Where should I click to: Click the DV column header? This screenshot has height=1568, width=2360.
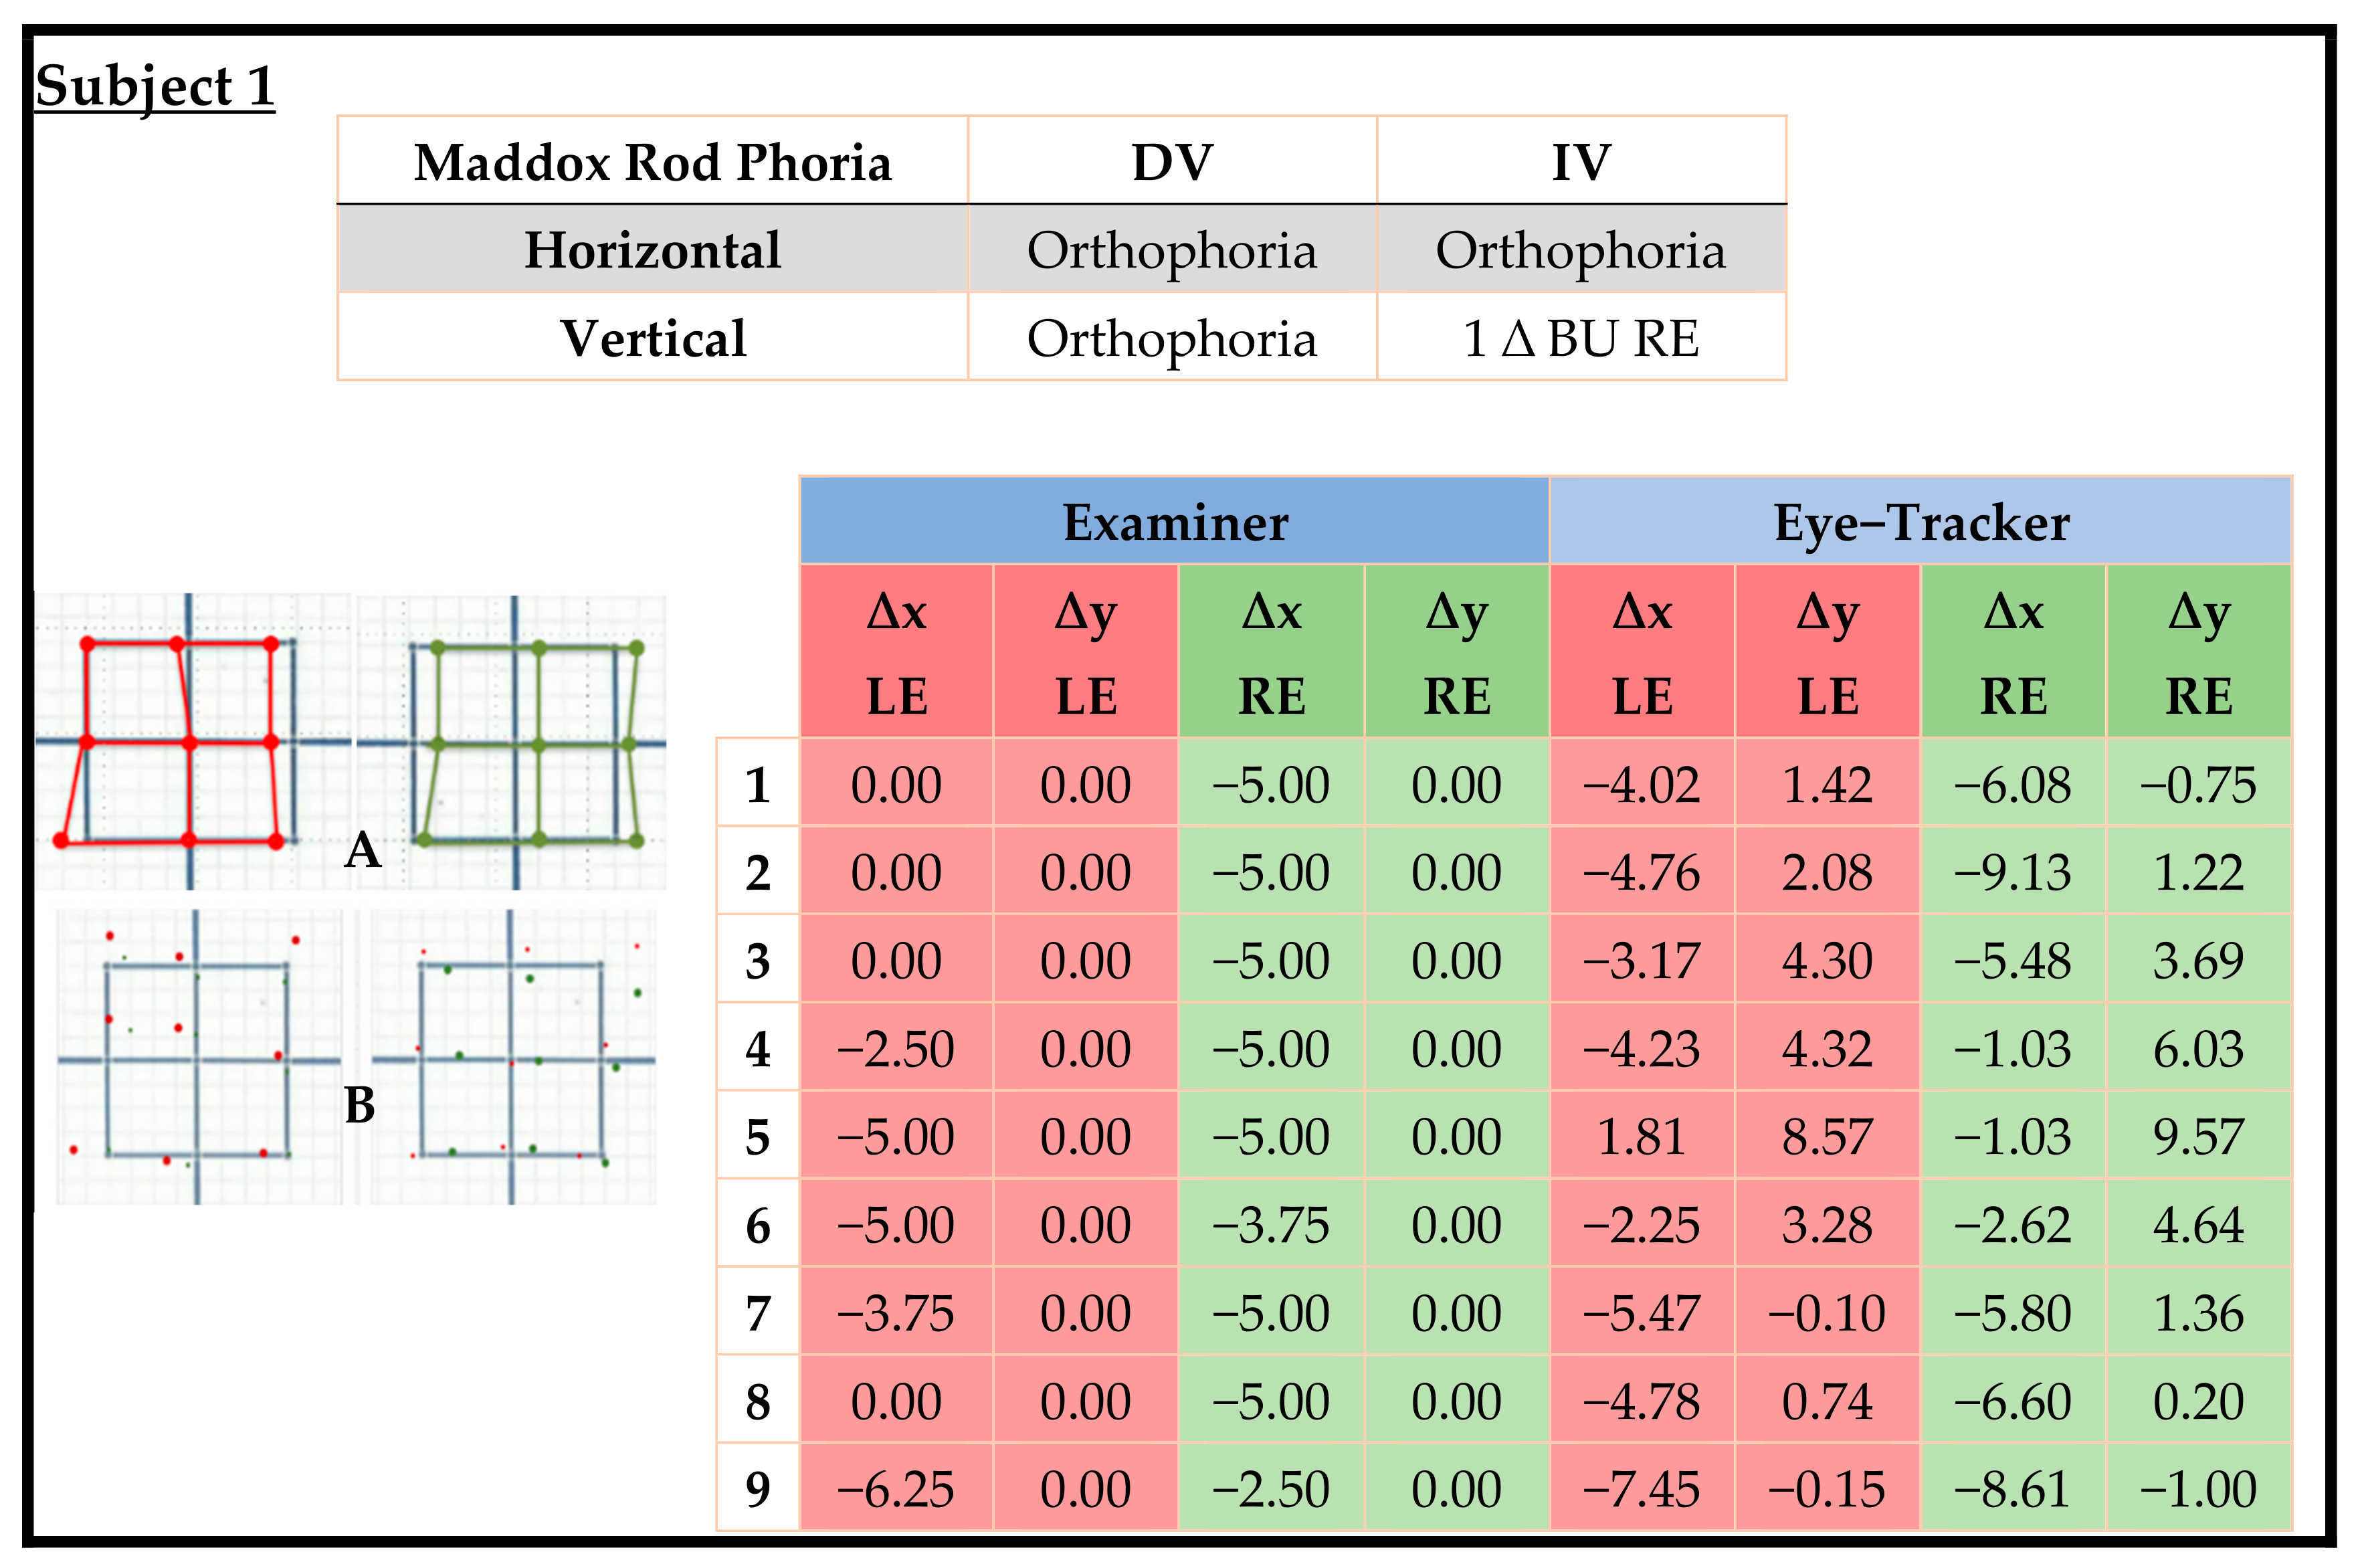pos(1172,162)
